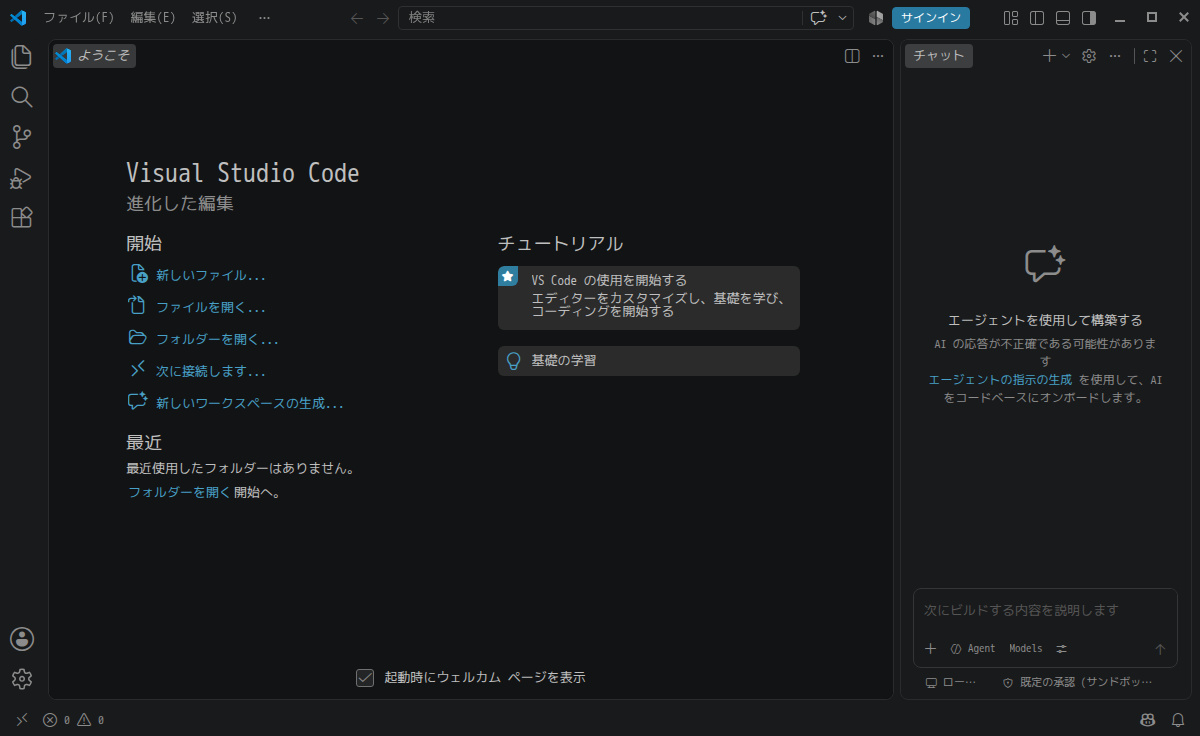Start a new chat with plus icon

tap(1049, 56)
